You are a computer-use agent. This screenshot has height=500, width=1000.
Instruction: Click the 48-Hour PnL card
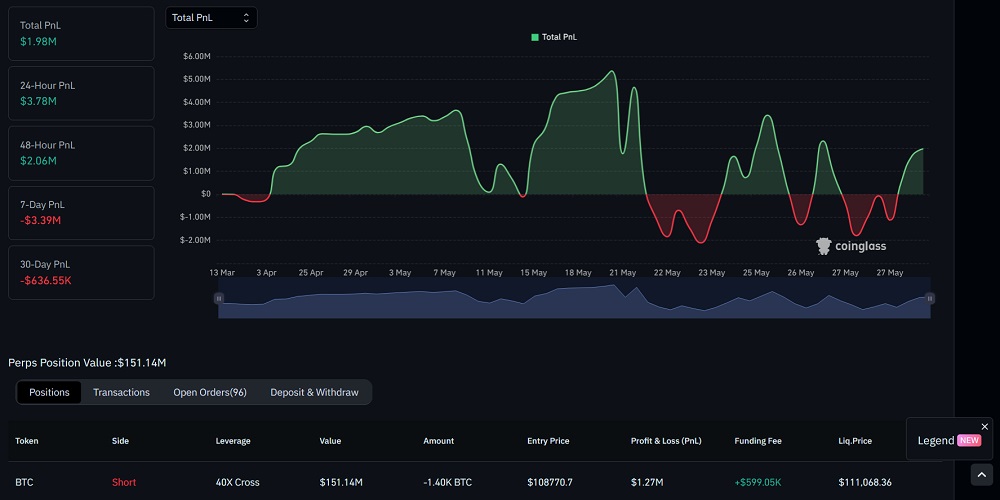[x=81, y=153]
